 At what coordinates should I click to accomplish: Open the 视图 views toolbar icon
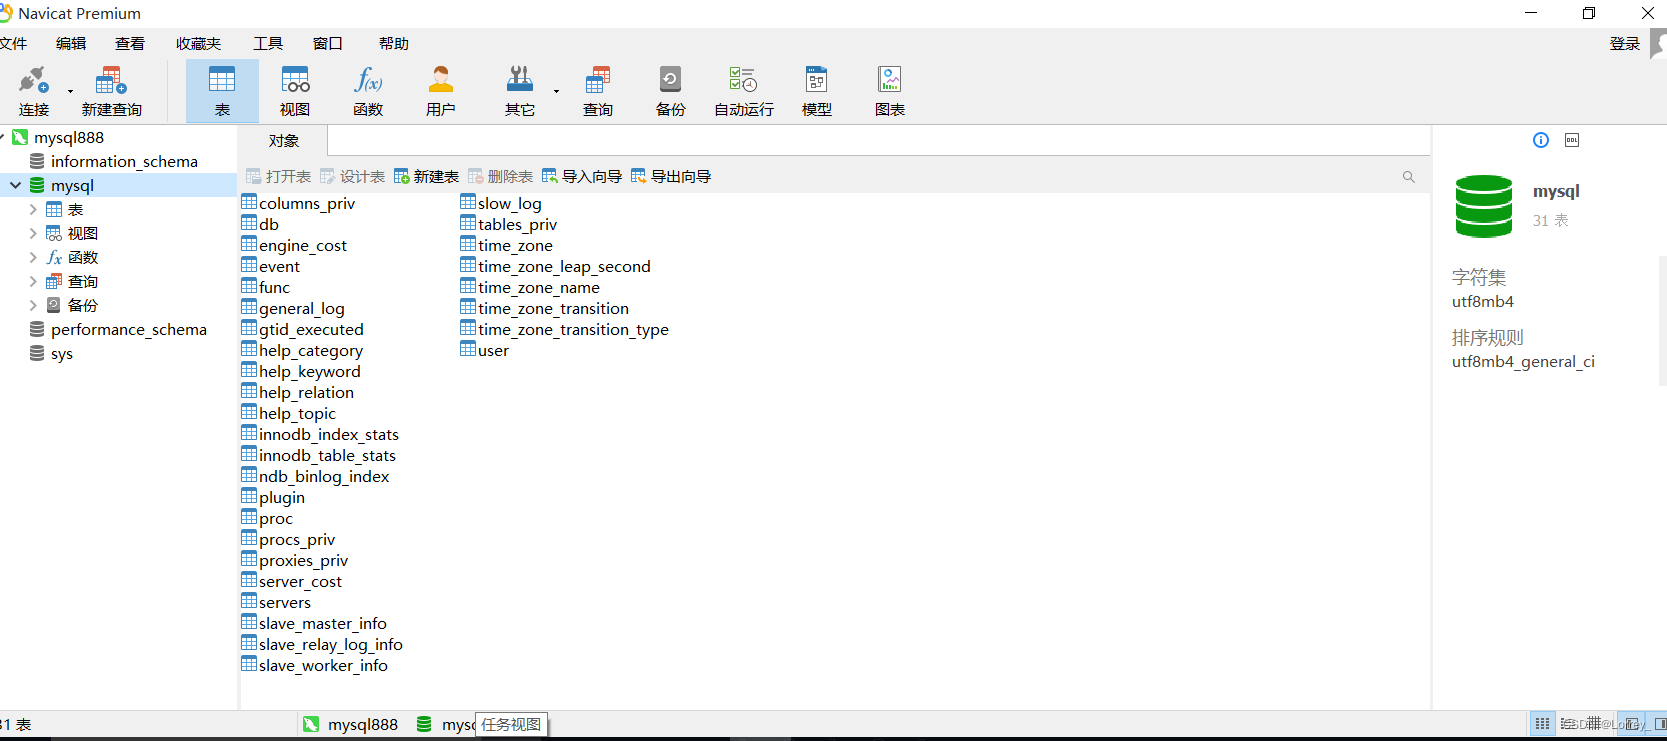[295, 92]
